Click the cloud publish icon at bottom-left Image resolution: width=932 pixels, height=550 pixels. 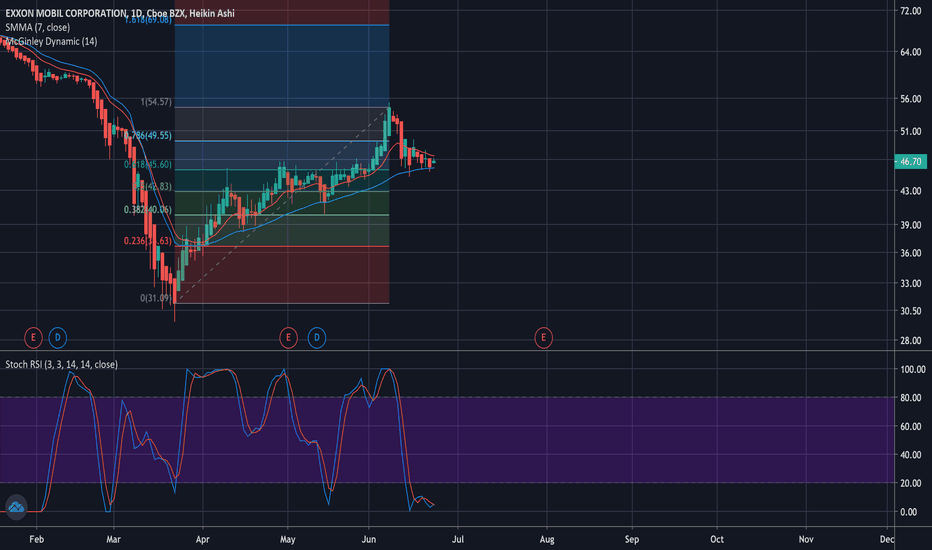pos(16,507)
